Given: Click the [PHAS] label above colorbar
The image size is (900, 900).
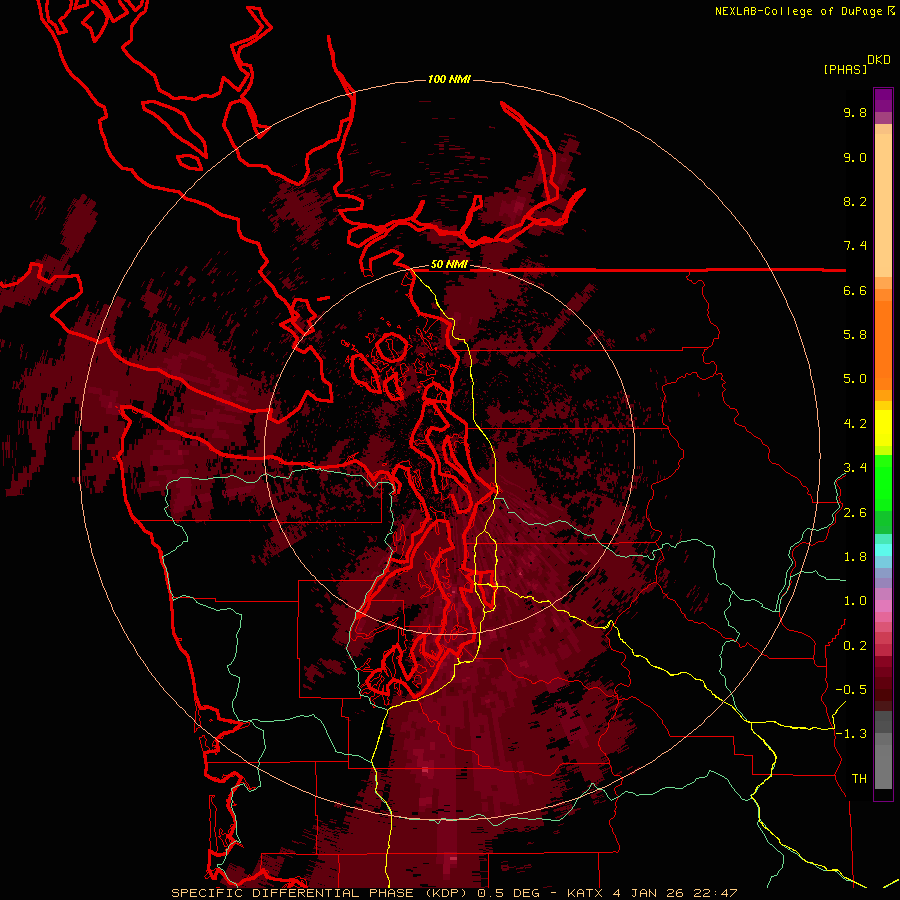Looking at the screenshot, I should 845,69.
